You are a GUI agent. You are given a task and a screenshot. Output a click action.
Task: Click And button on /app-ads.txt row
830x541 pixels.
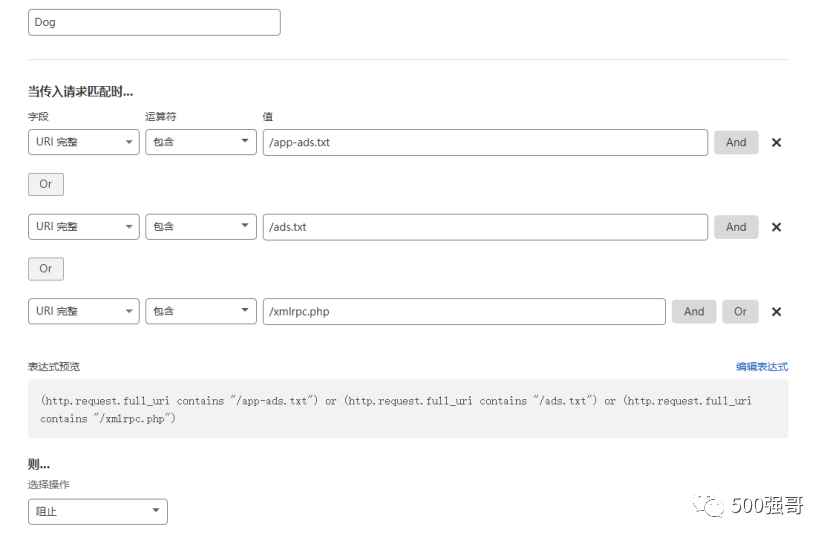point(736,142)
